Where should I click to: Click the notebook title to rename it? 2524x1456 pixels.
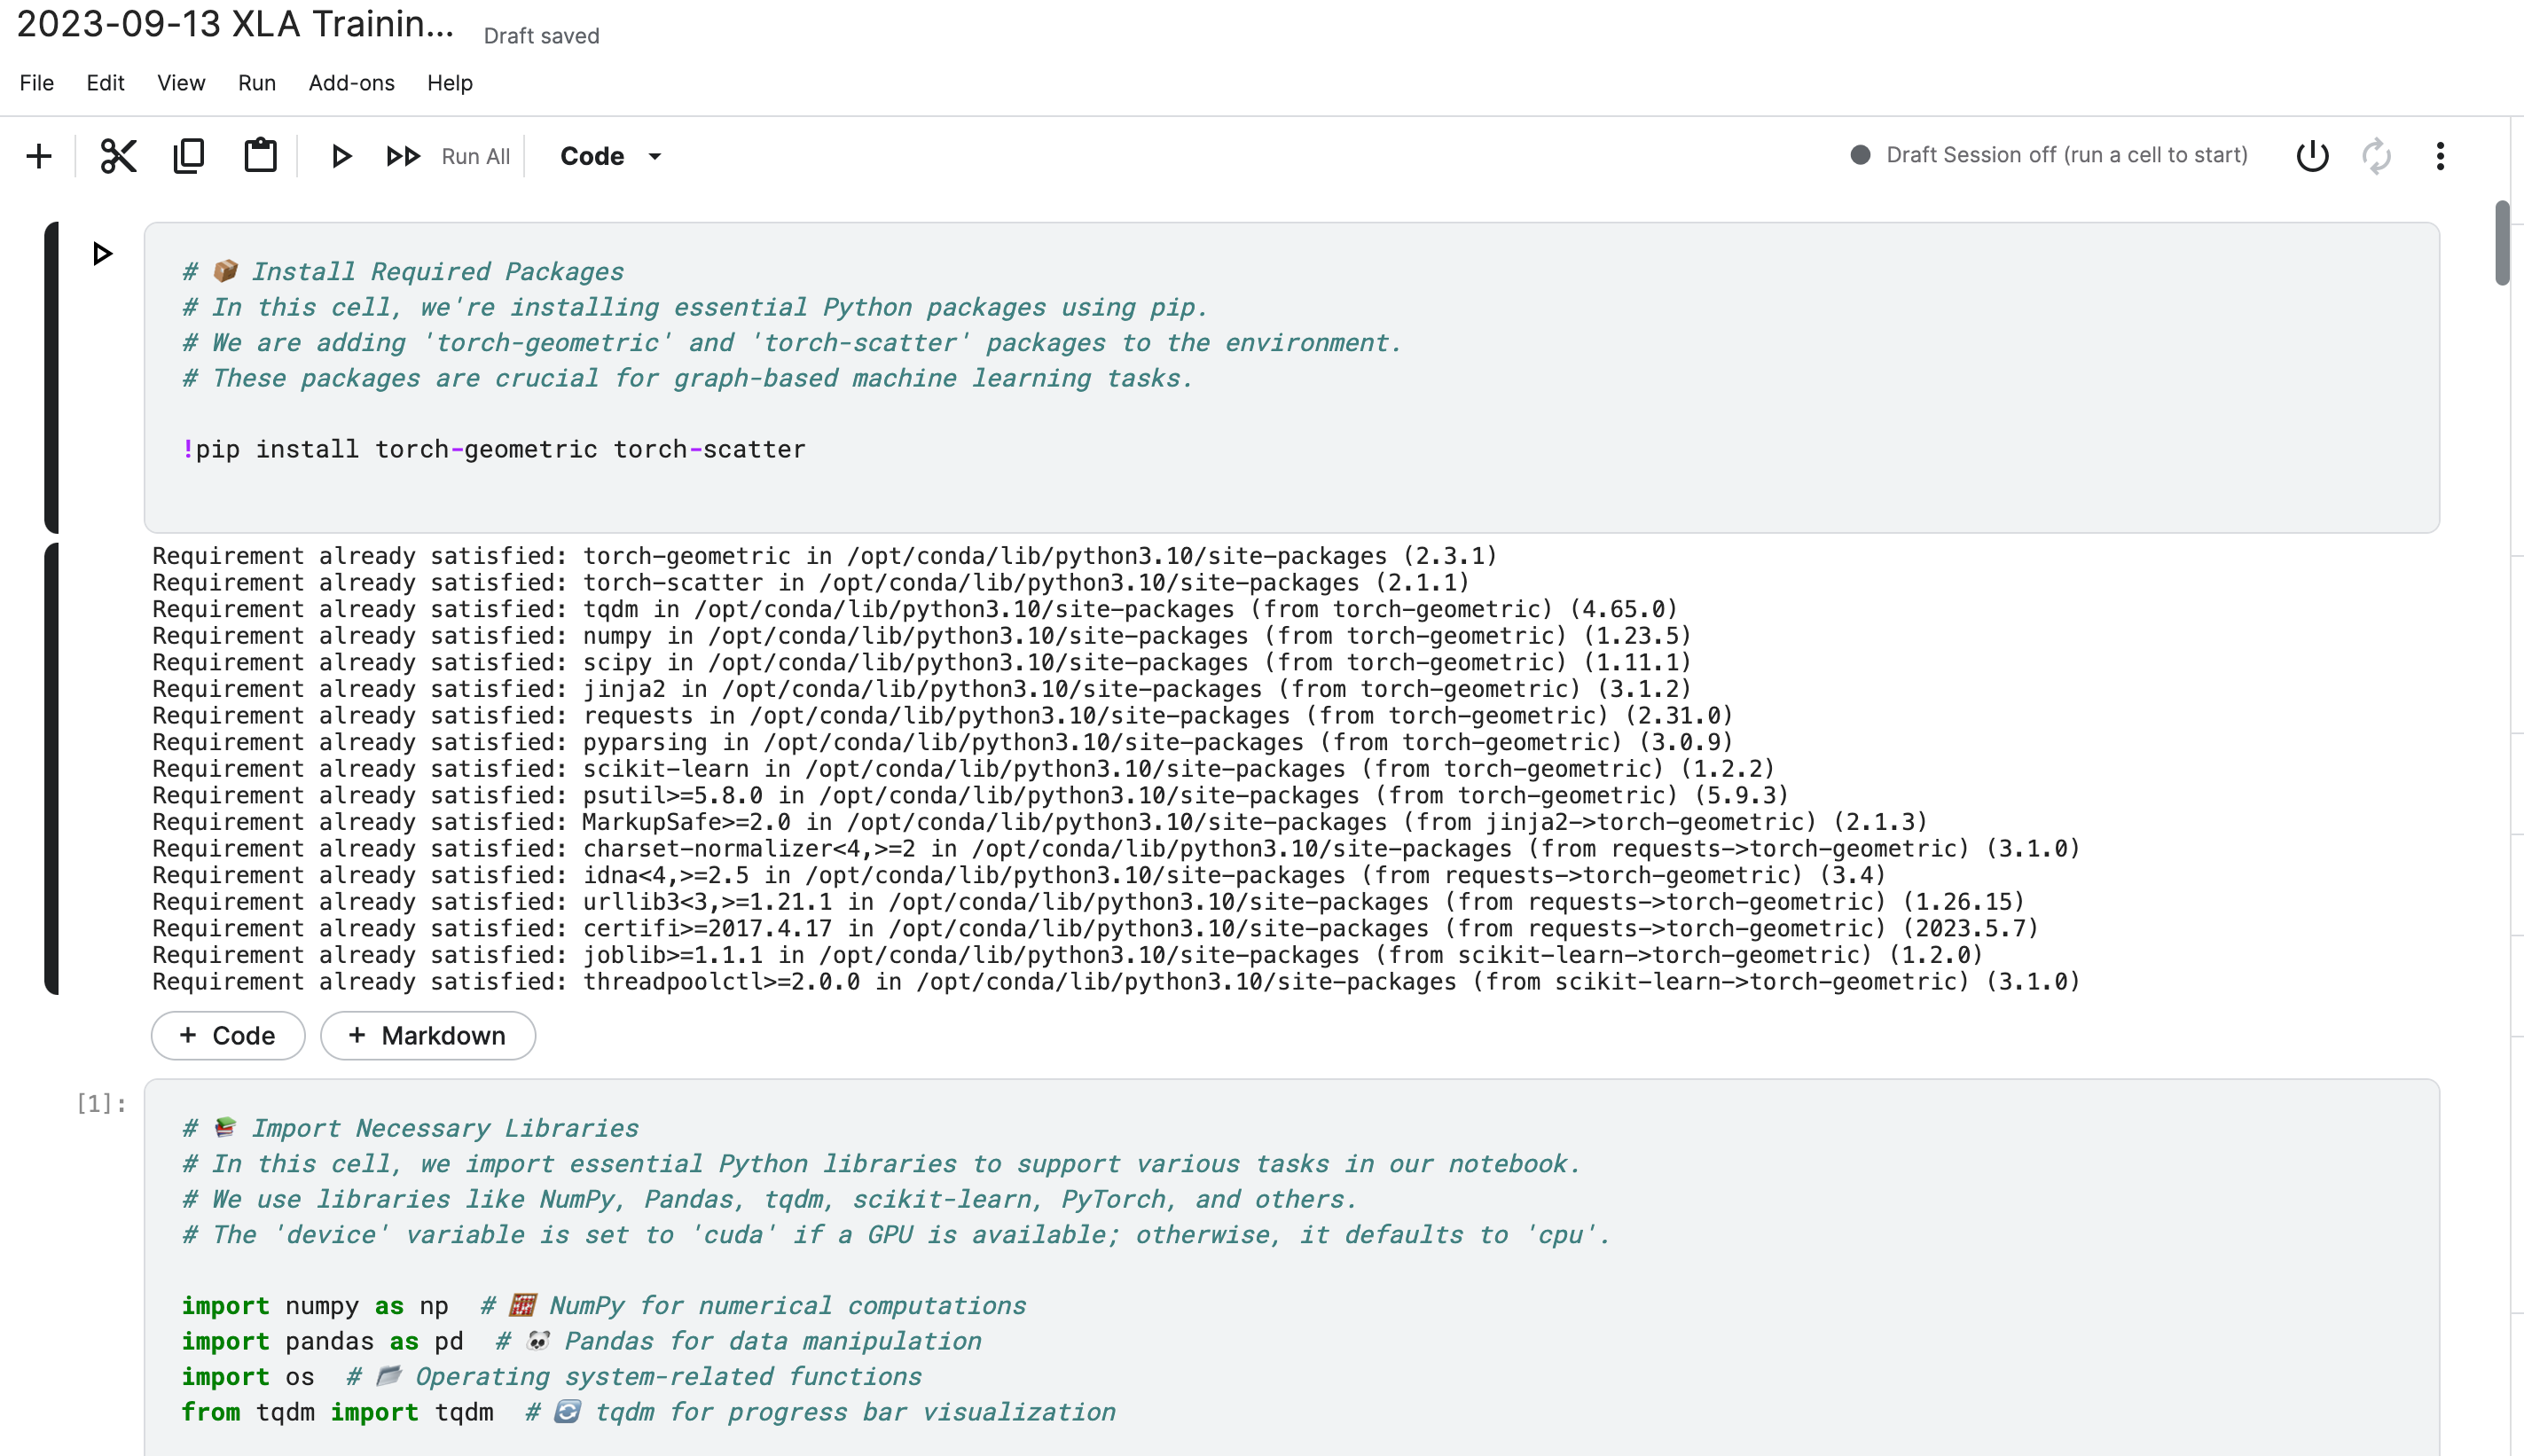[x=236, y=24]
